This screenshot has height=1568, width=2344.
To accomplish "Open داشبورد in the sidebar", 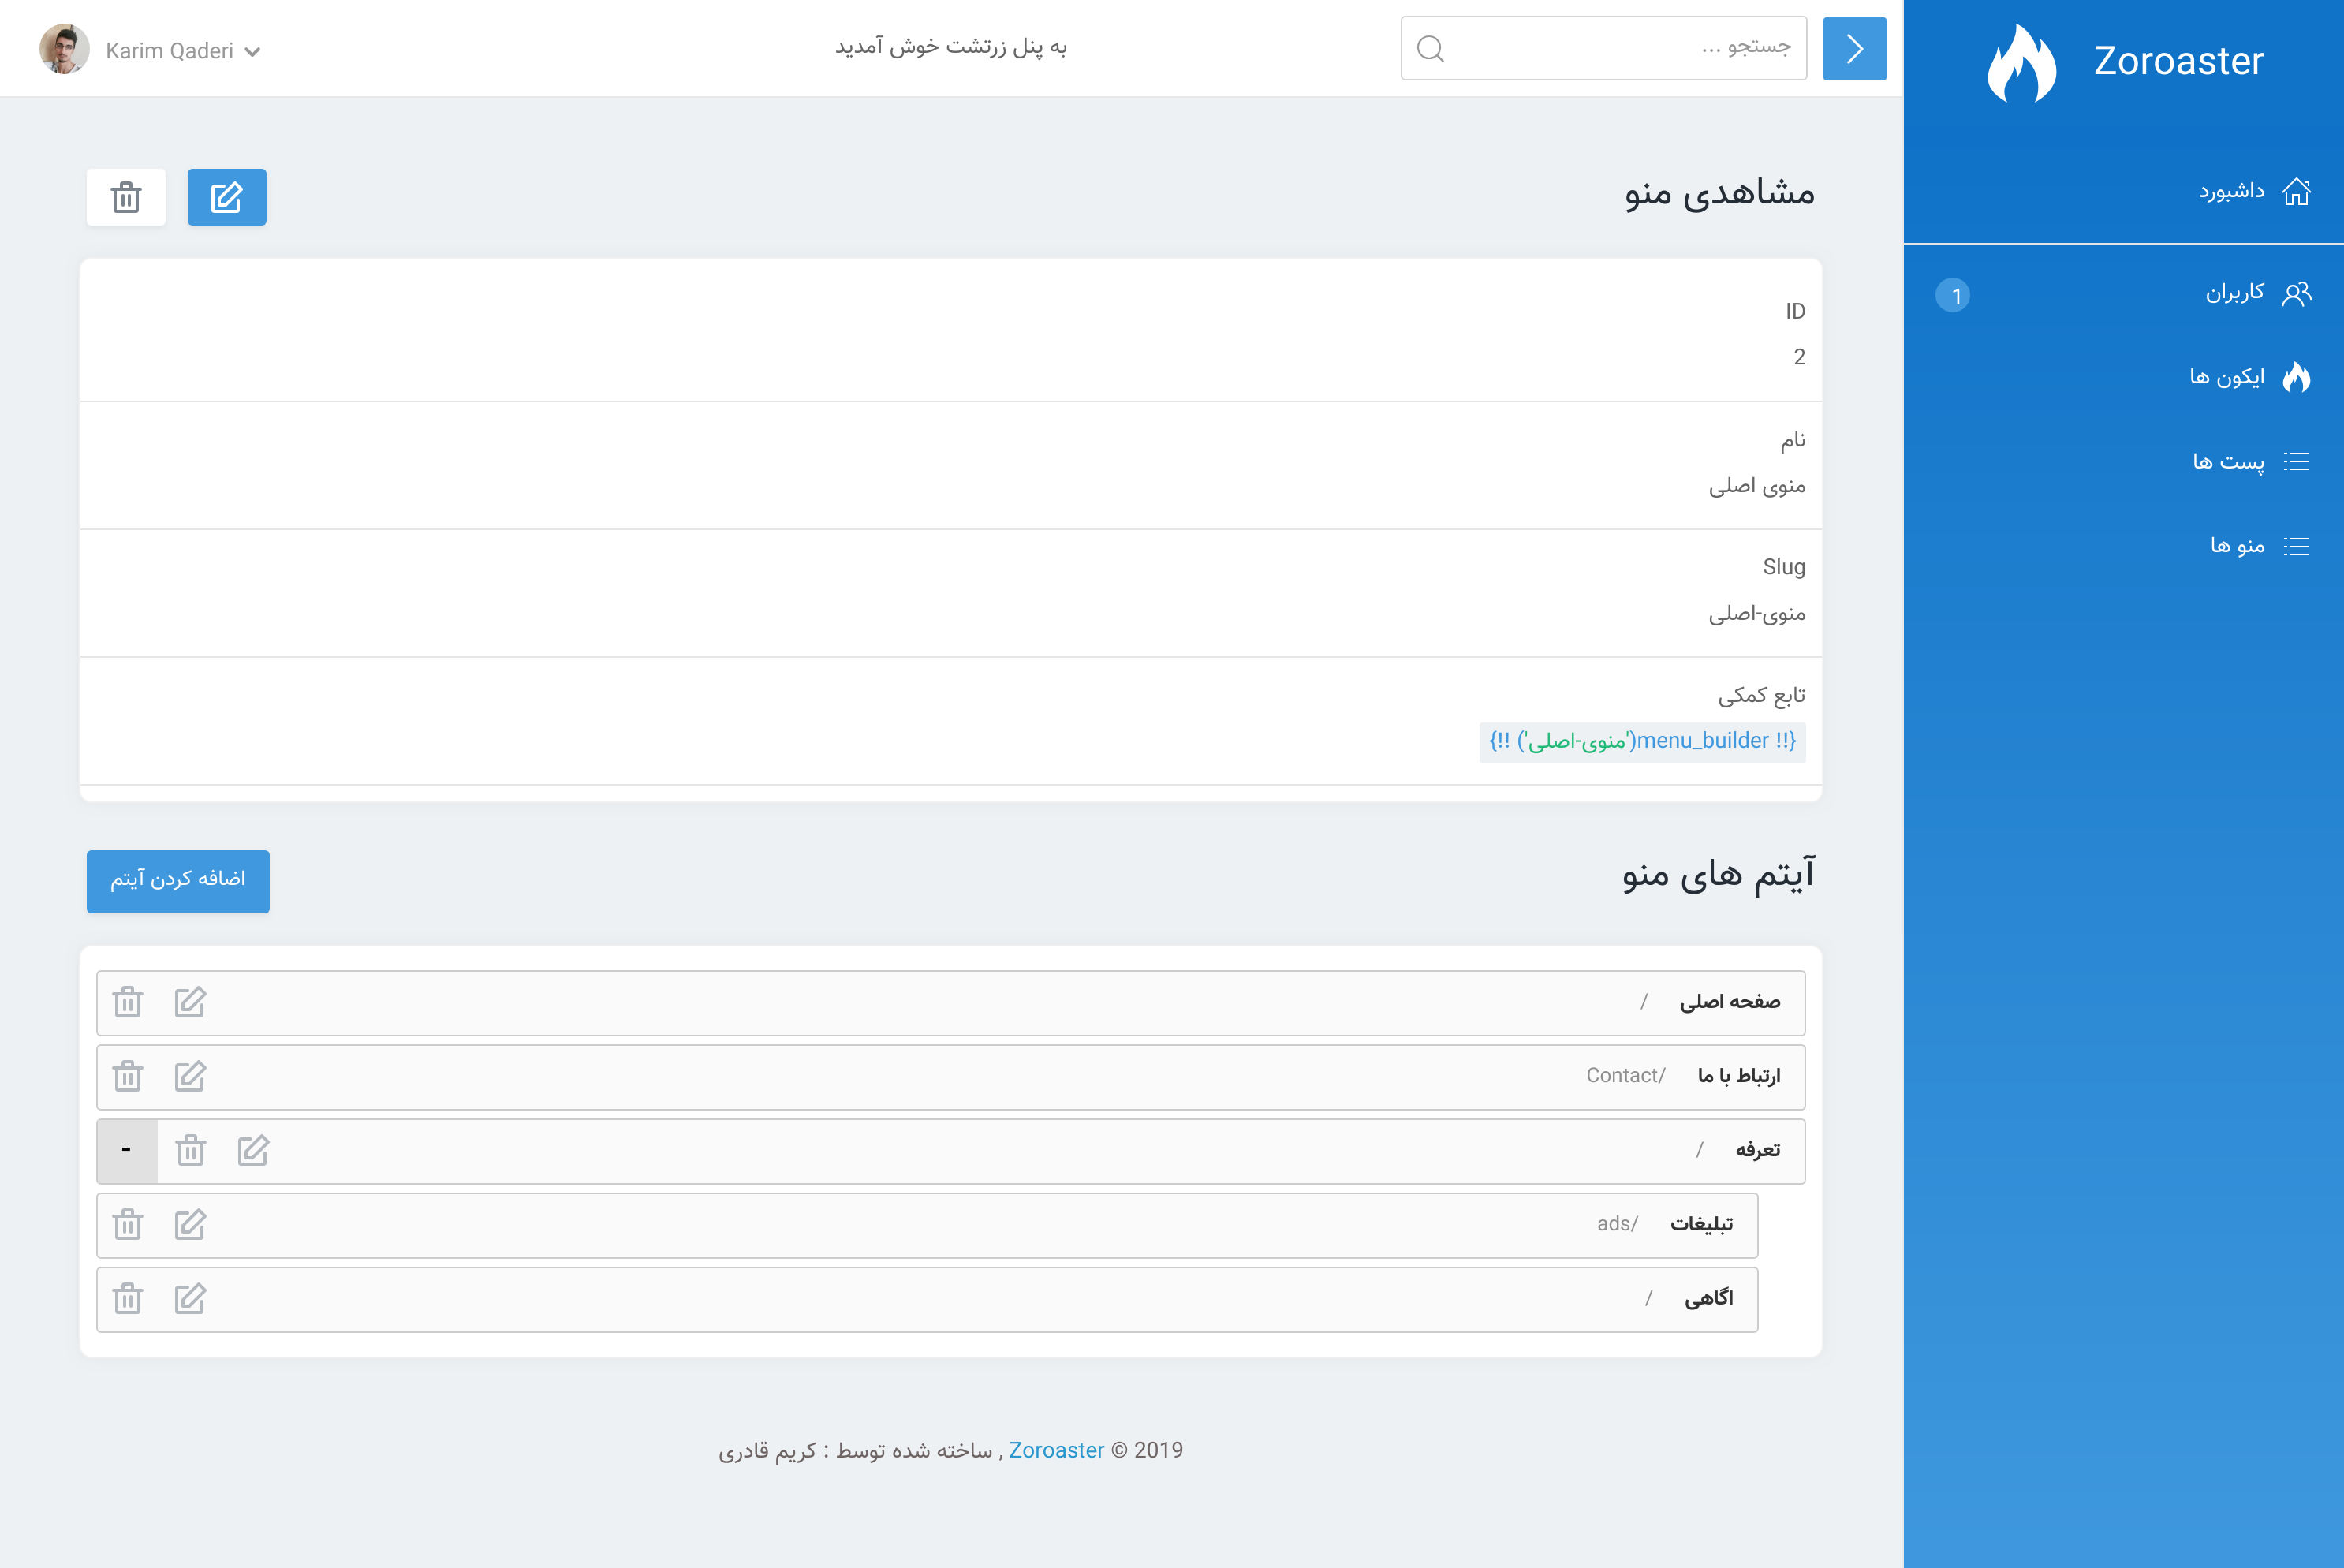I will (x=2231, y=191).
